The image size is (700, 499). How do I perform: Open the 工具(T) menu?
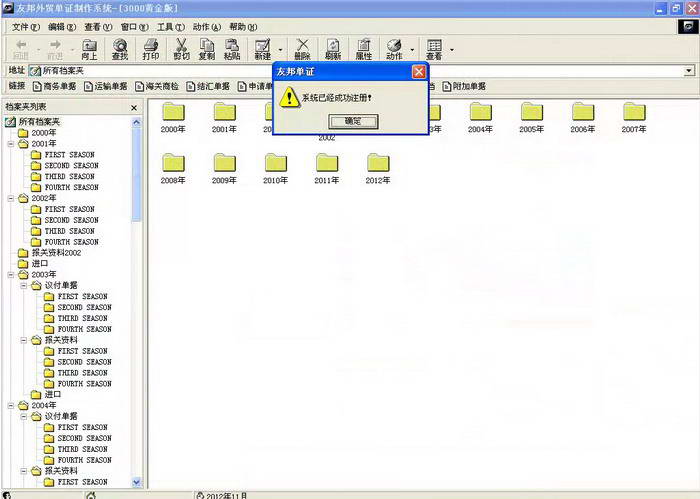tap(171, 27)
